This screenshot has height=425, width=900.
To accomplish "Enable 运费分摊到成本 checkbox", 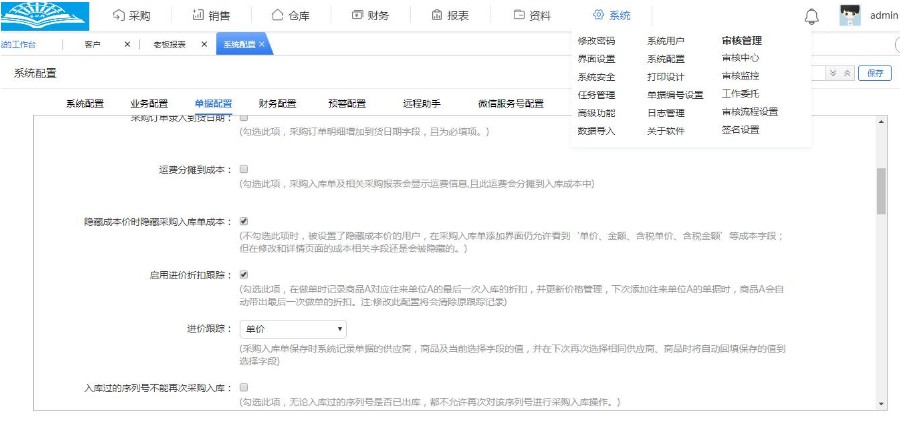I will [243, 169].
